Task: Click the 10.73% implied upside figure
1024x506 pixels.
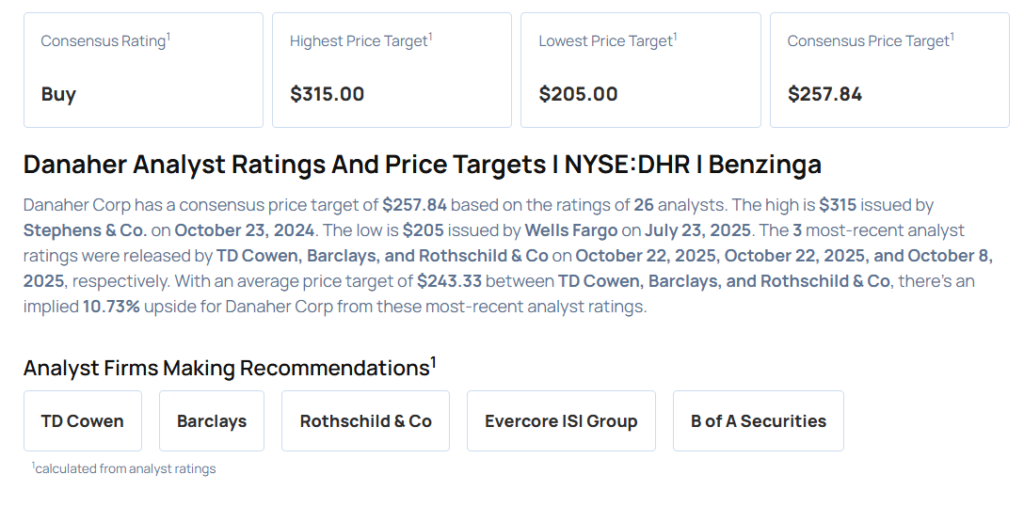Action: (x=110, y=306)
